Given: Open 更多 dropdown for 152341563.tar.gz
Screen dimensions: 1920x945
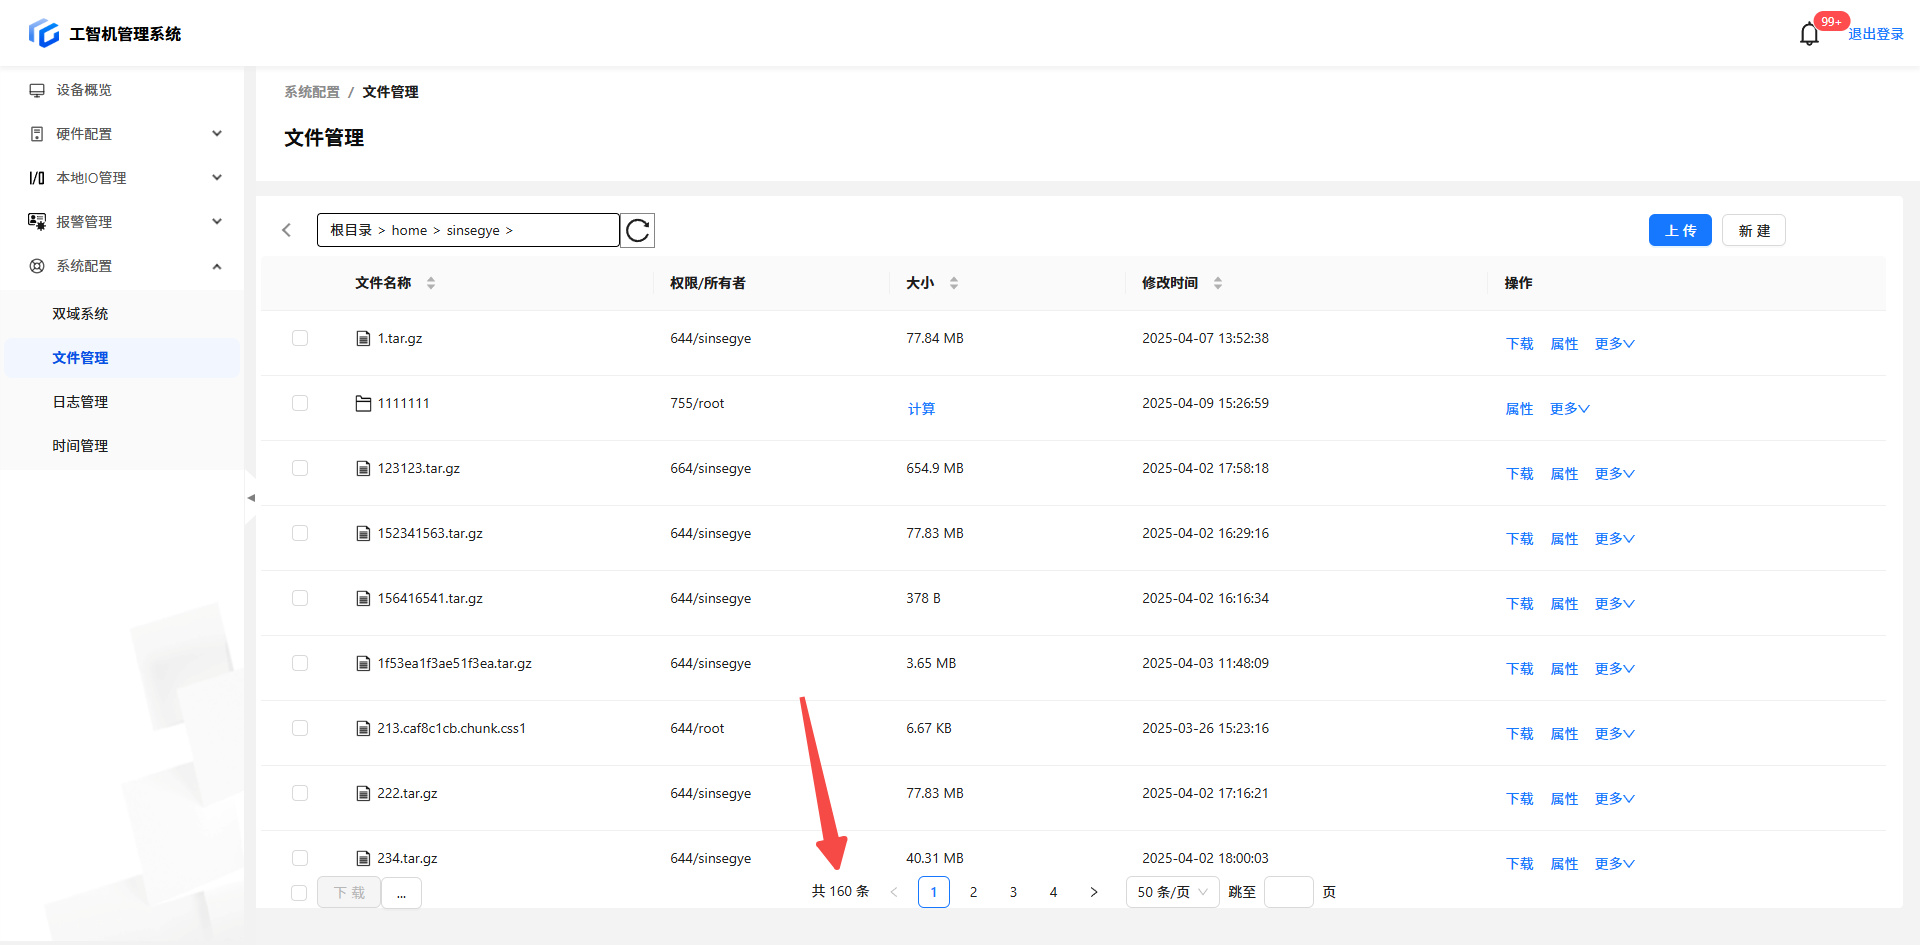Looking at the screenshot, I should [1614, 539].
